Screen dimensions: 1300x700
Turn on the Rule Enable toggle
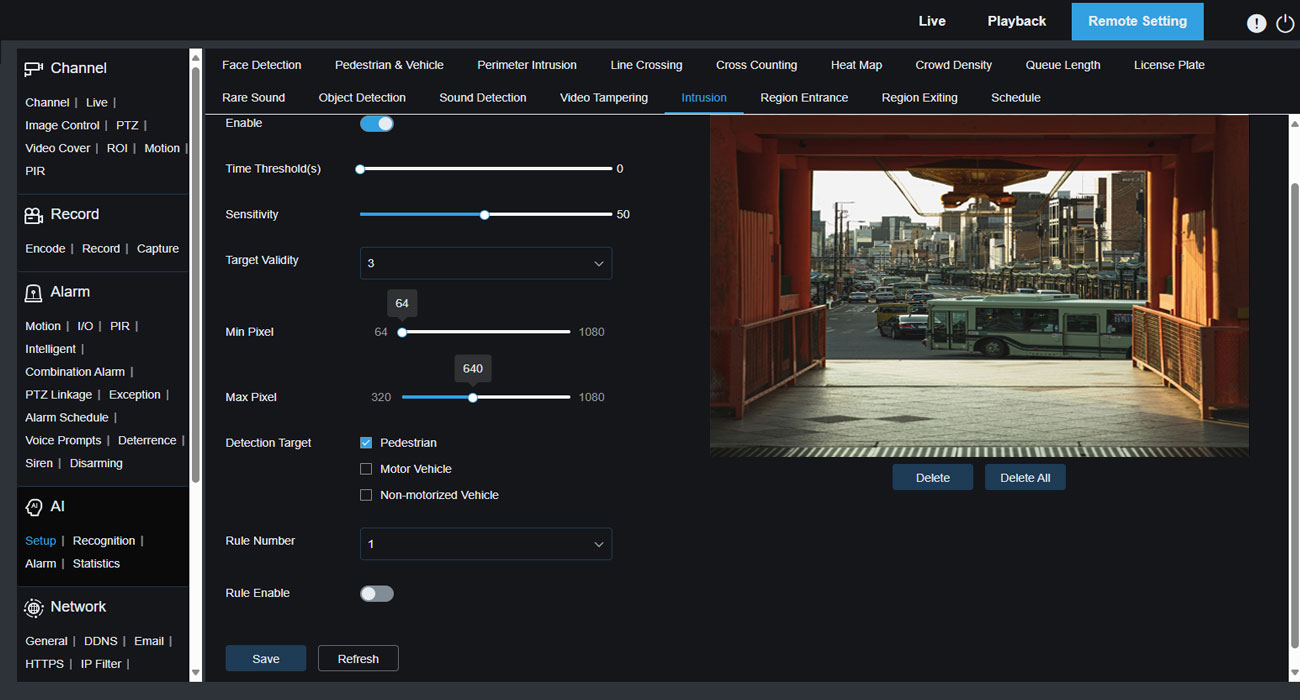click(376, 594)
